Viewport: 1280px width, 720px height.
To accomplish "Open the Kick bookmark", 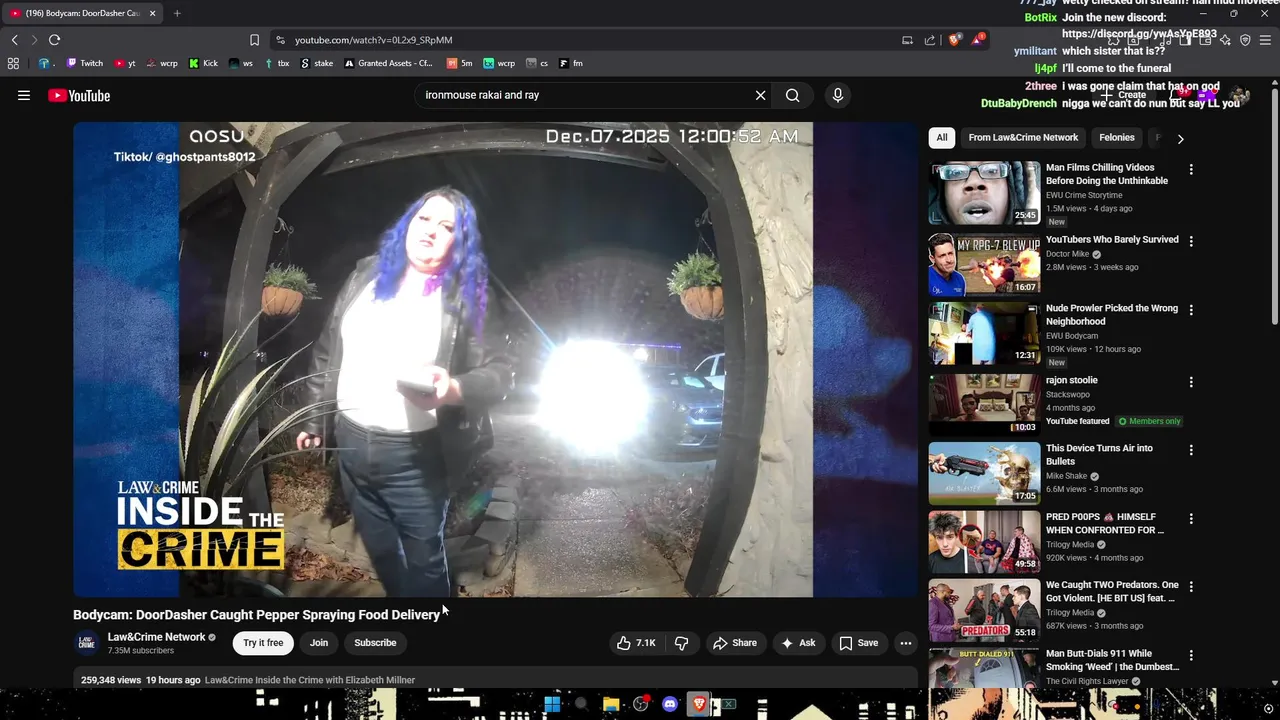I will [203, 63].
